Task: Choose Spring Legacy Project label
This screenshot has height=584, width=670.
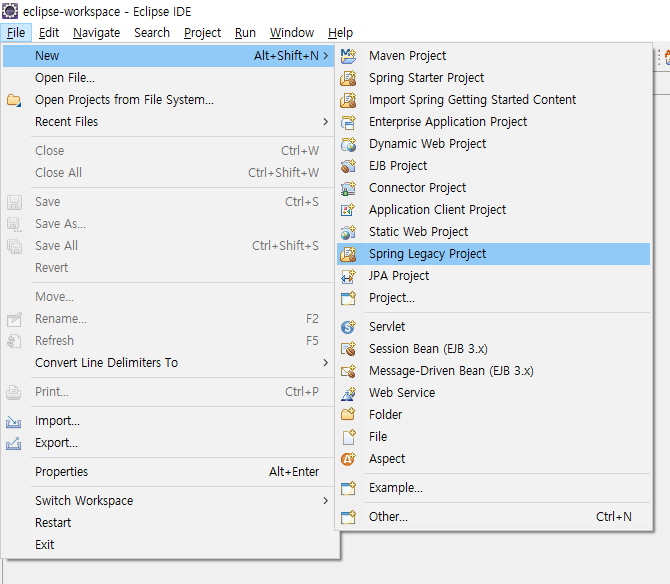Action: 427,254
